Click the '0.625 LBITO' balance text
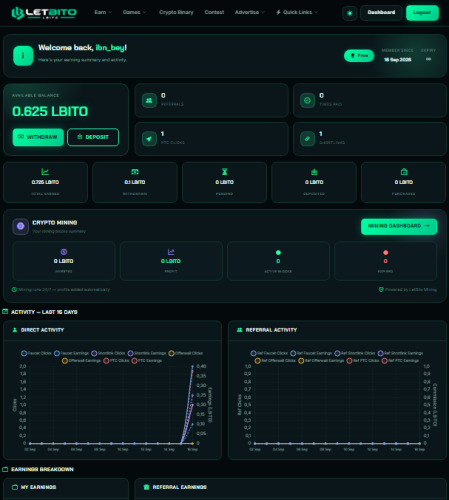Screen dimensions: 449x500 pyautogui.click(x=50, y=111)
